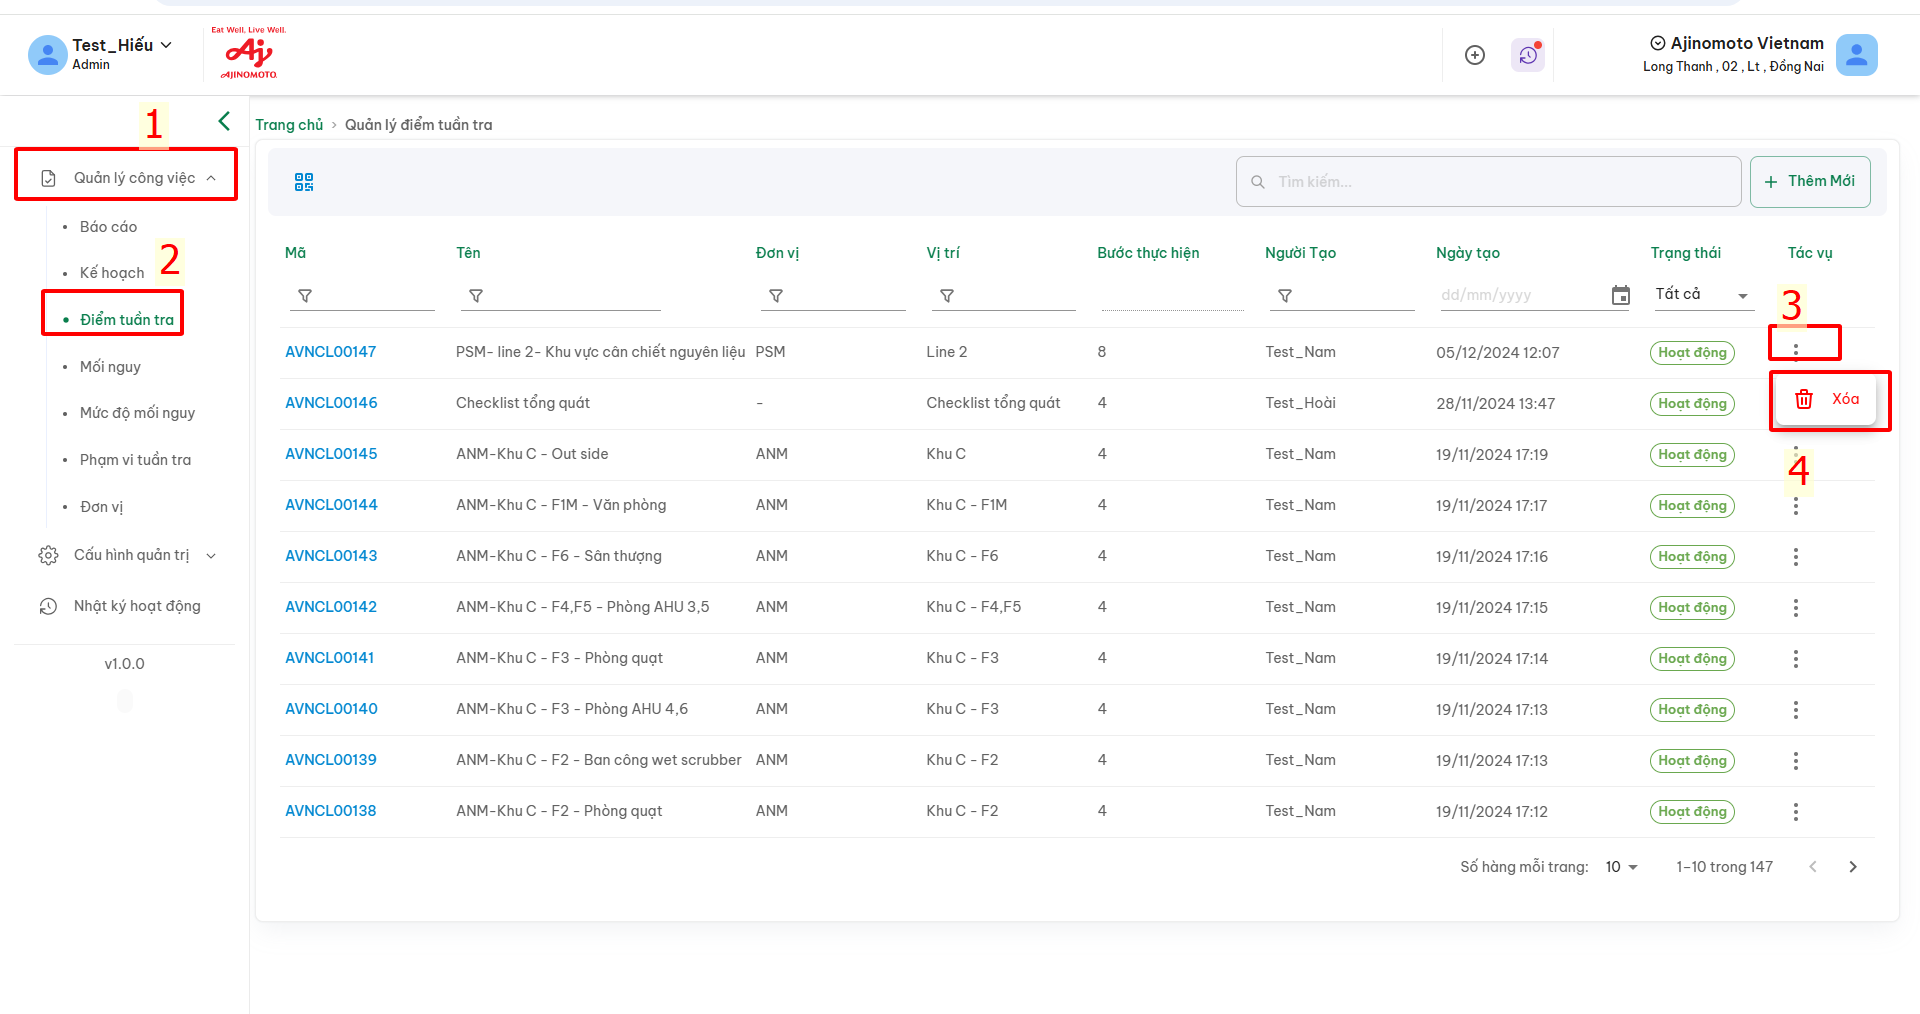The width and height of the screenshot is (1920, 1014).
Task: Open the rows-per-page dropdown showing 10
Action: pos(1621,867)
